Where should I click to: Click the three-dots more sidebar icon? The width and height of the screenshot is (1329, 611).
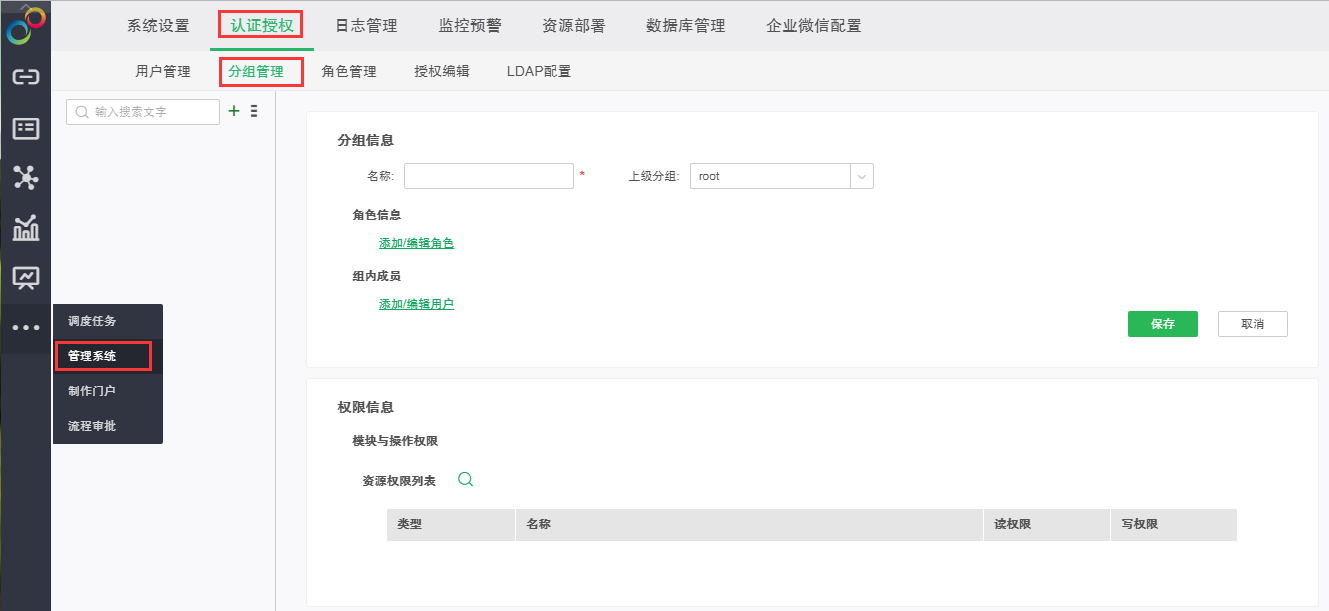click(x=25, y=327)
